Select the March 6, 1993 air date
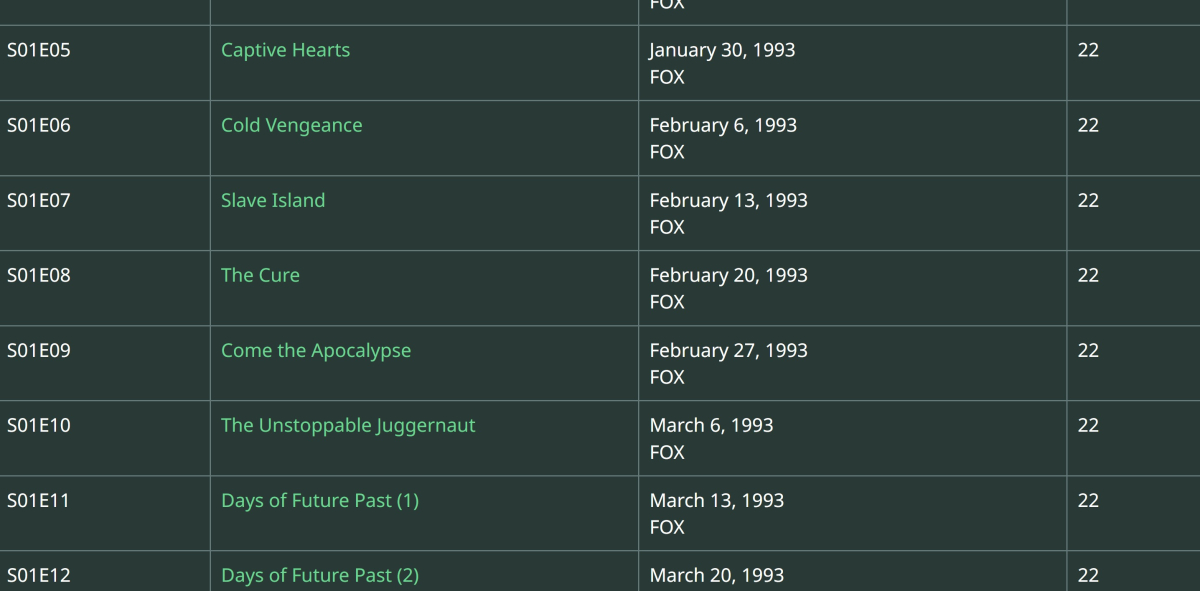The height and width of the screenshot is (591, 1200). pyautogui.click(x=711, y=425)
